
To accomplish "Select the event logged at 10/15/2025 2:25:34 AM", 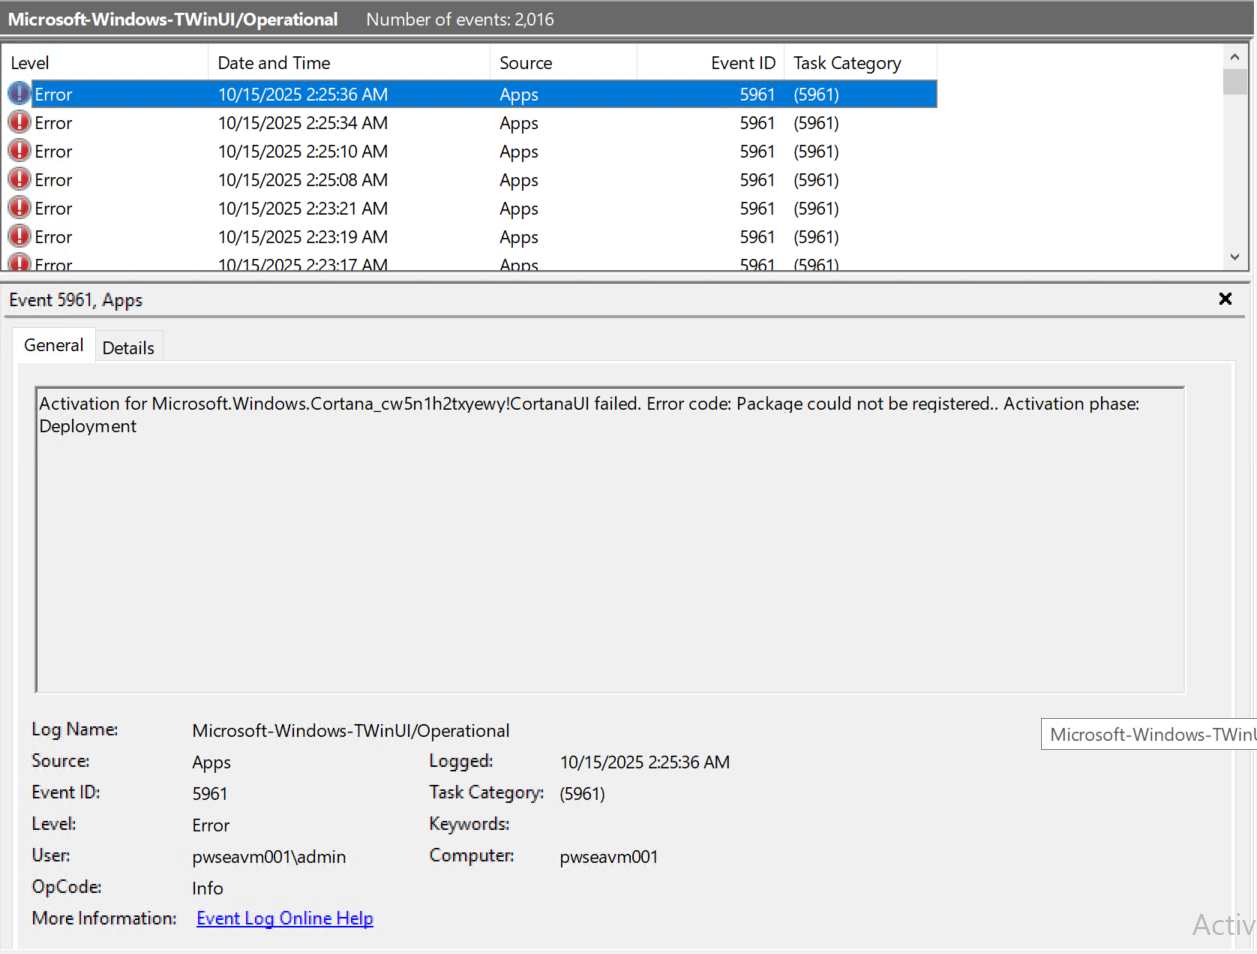I will [x=470, y=122].
